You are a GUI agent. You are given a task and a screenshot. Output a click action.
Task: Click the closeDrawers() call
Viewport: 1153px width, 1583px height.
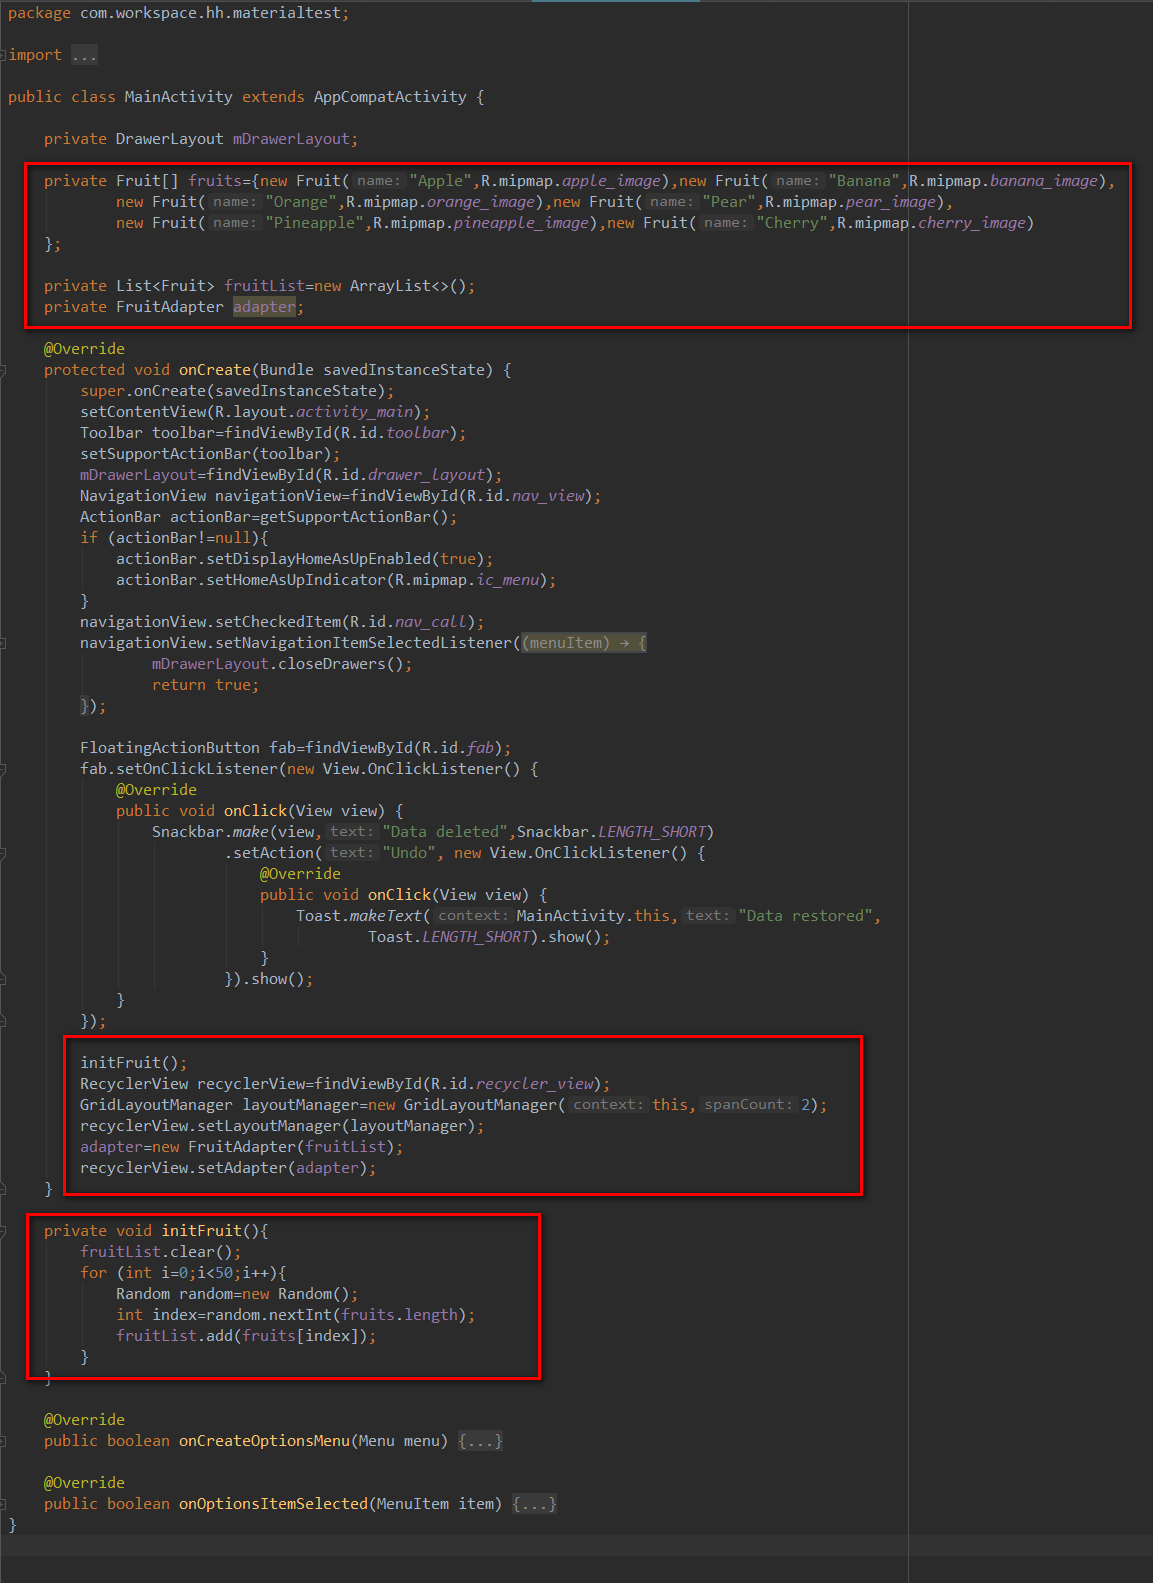tap(341, 664)
